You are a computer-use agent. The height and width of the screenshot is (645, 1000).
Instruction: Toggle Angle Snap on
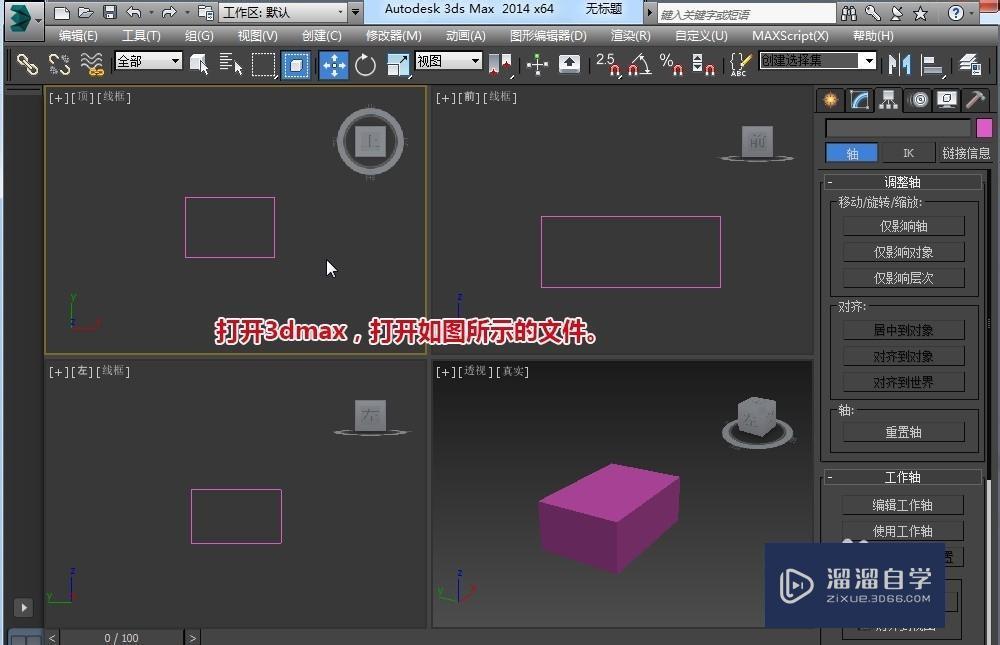tap(638, 64)
